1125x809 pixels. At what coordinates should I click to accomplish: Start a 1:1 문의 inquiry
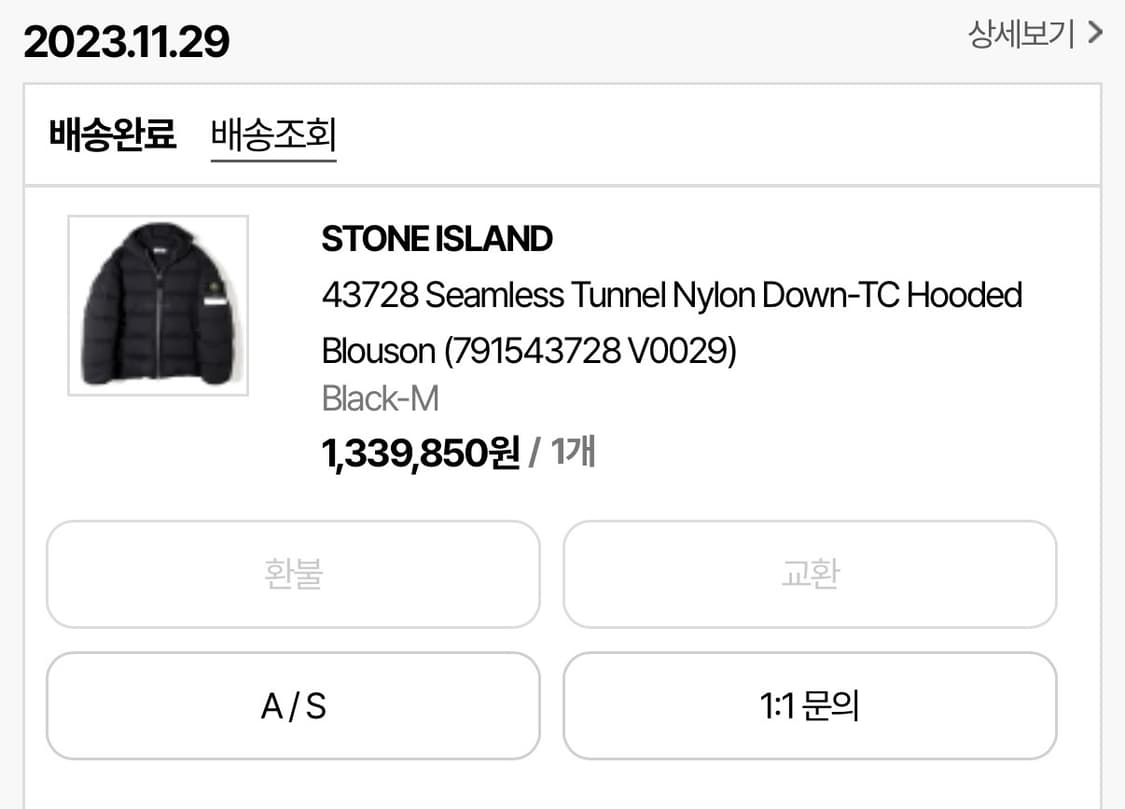tap(809, 706)
